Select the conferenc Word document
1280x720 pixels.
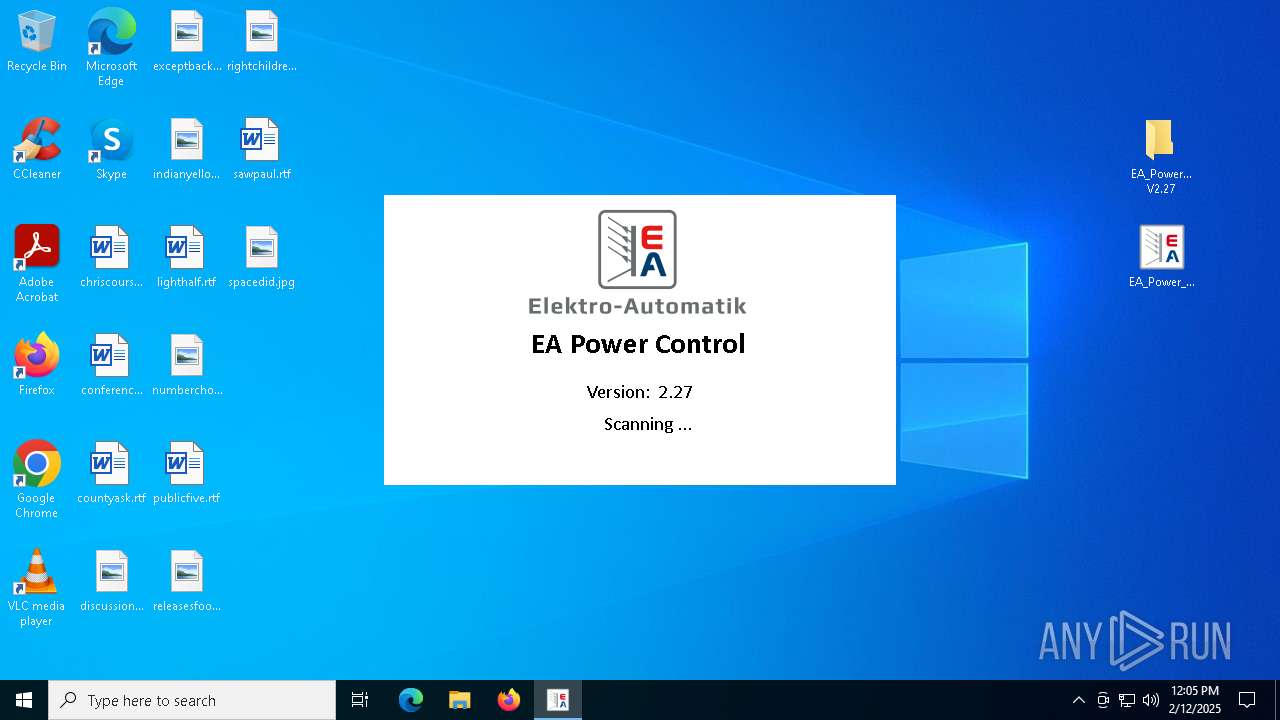(111, 366)
